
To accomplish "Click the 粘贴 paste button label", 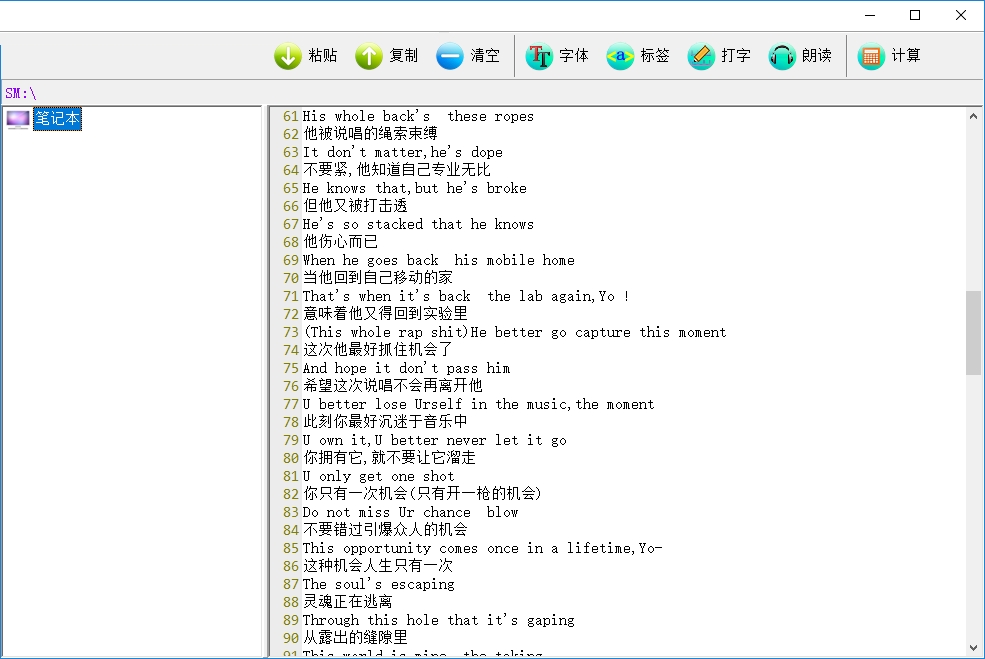I will (323, 56).
